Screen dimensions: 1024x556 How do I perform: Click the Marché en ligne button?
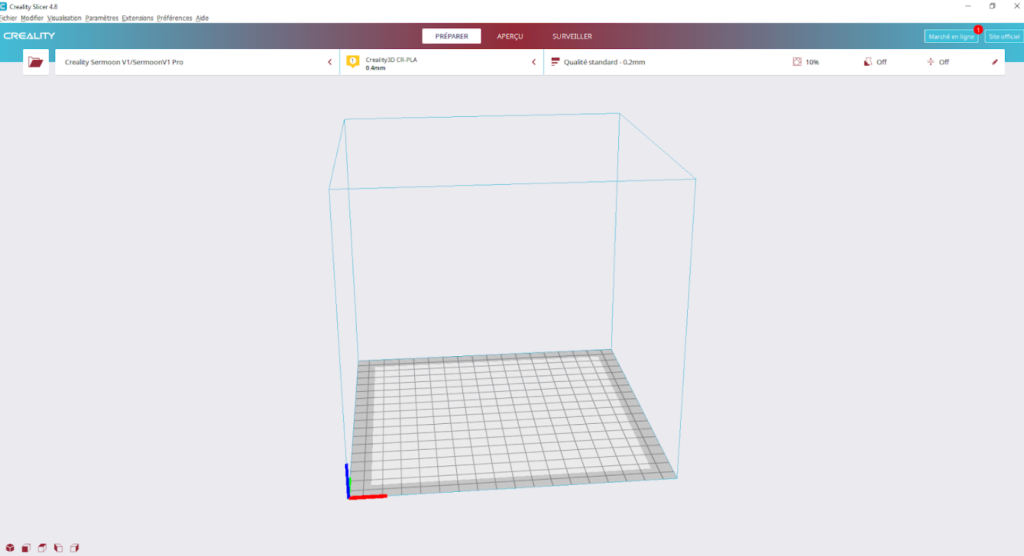click(950, 37)
